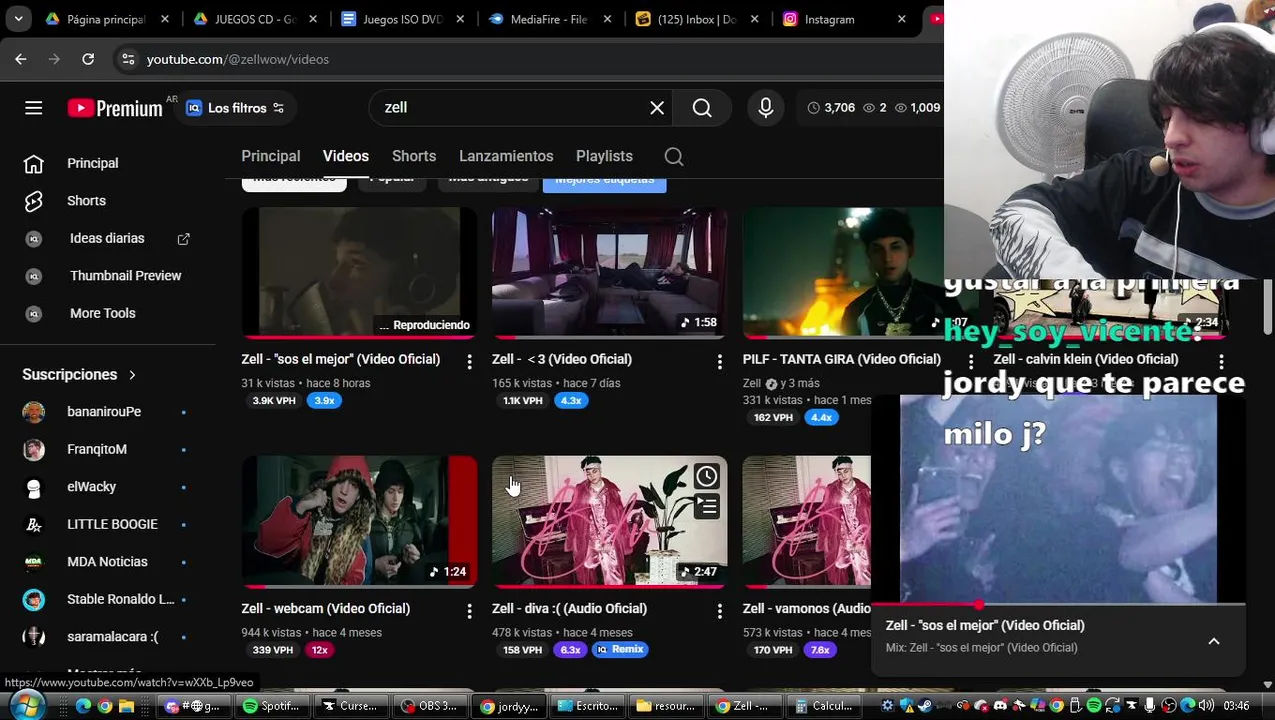Go back with the browser back arrow

pyautogui.click(x=21, y=59)
